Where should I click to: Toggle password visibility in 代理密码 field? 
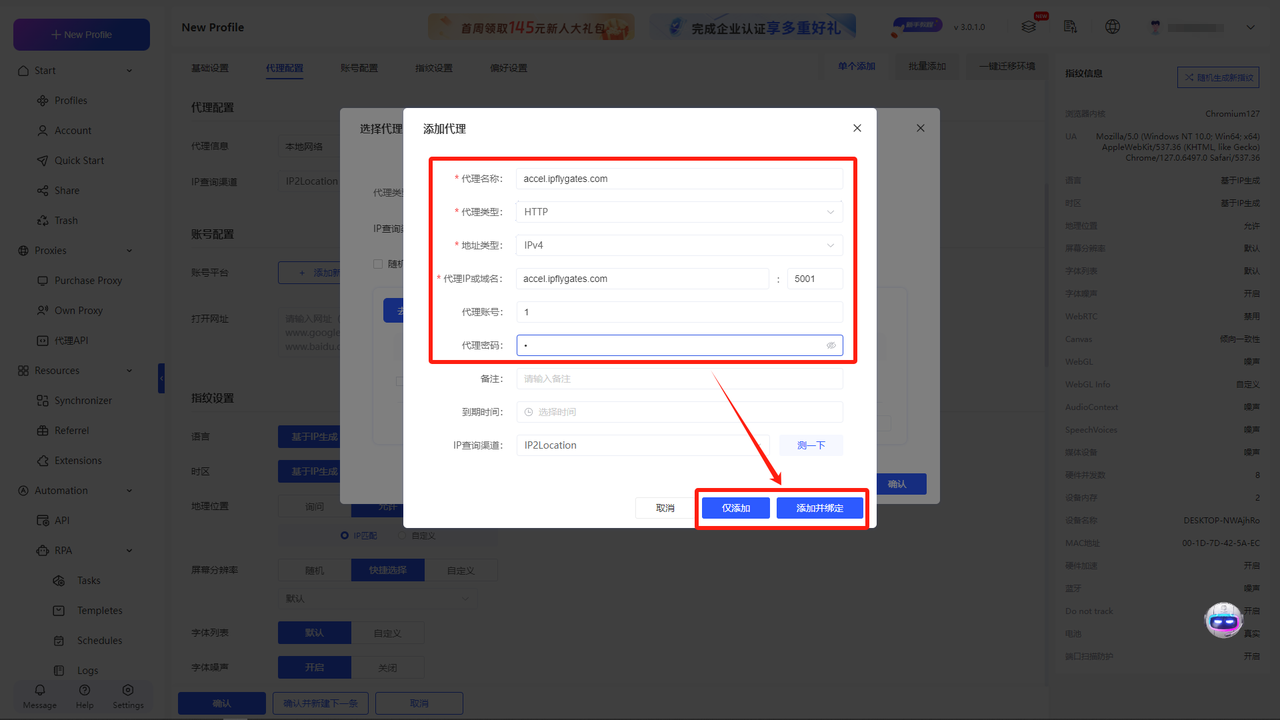coord(831,345)
